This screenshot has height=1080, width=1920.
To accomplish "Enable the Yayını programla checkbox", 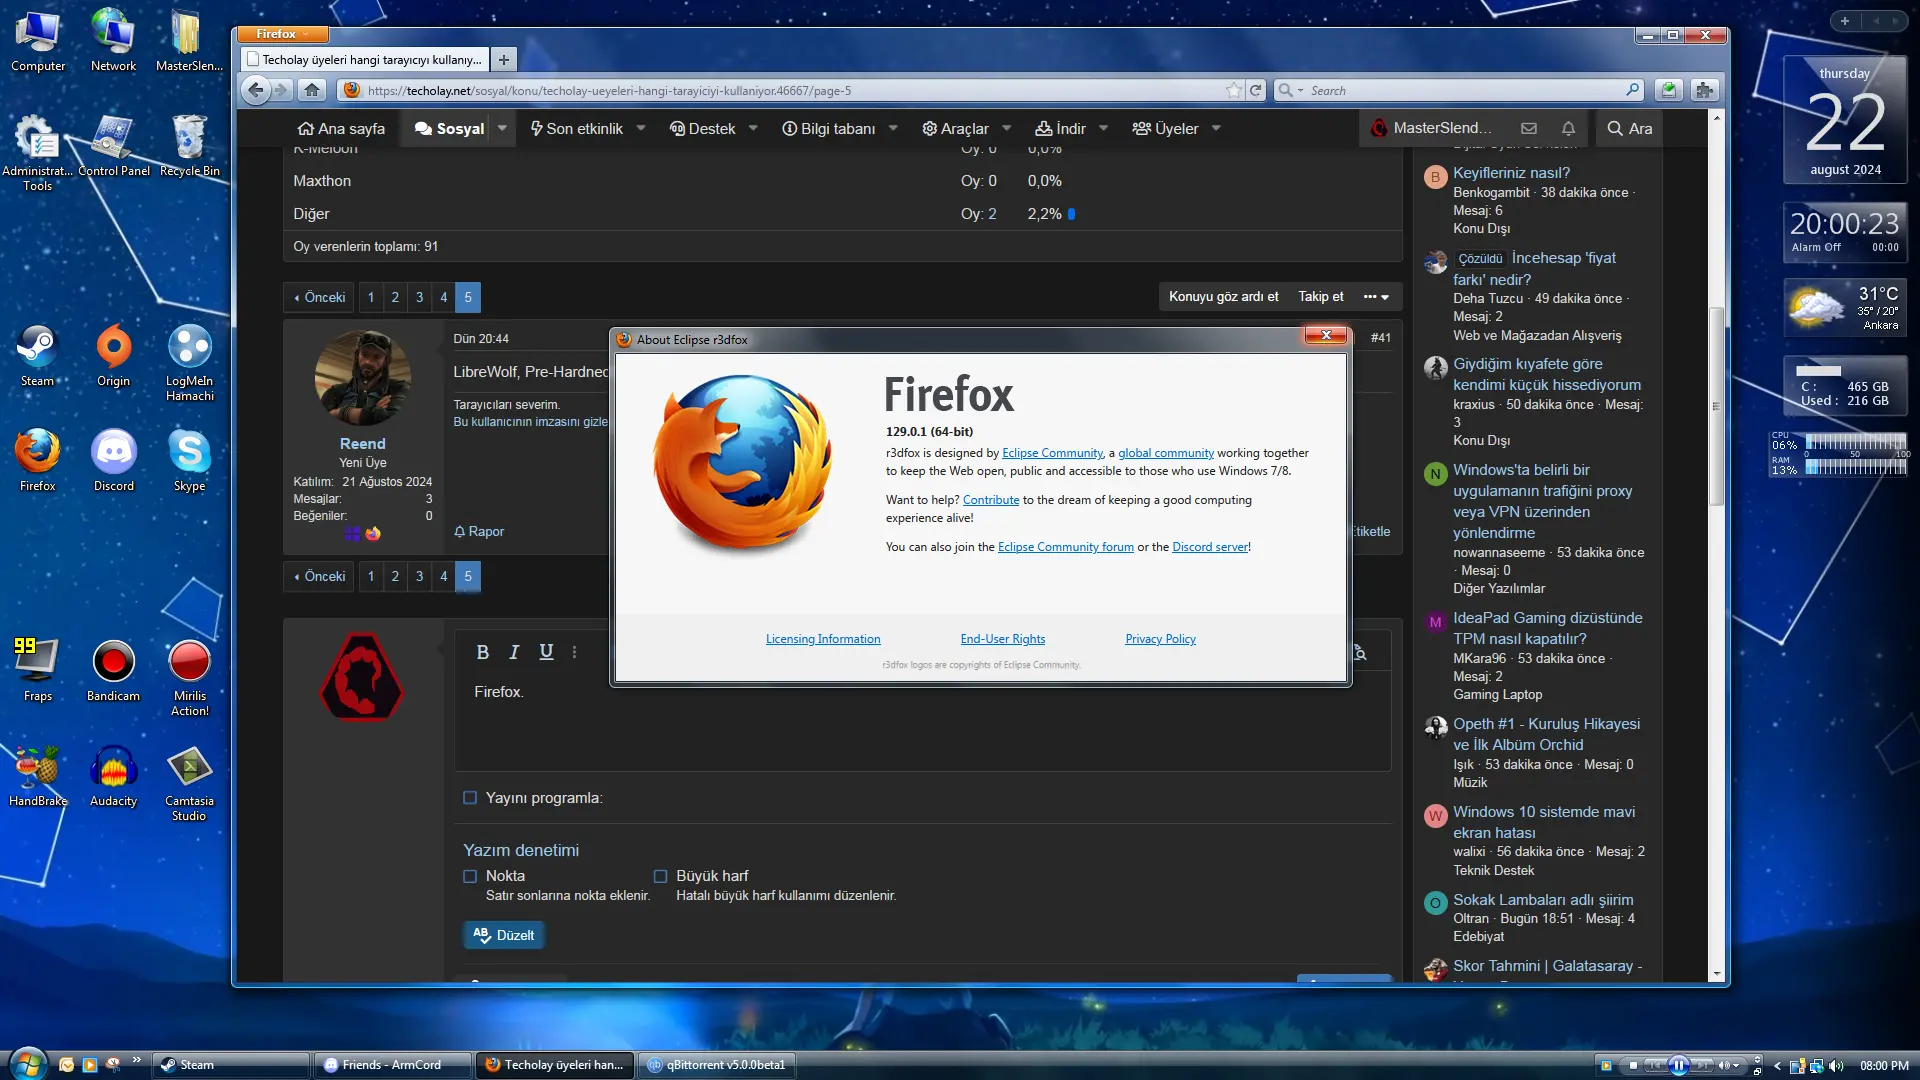I will (470, 798).
